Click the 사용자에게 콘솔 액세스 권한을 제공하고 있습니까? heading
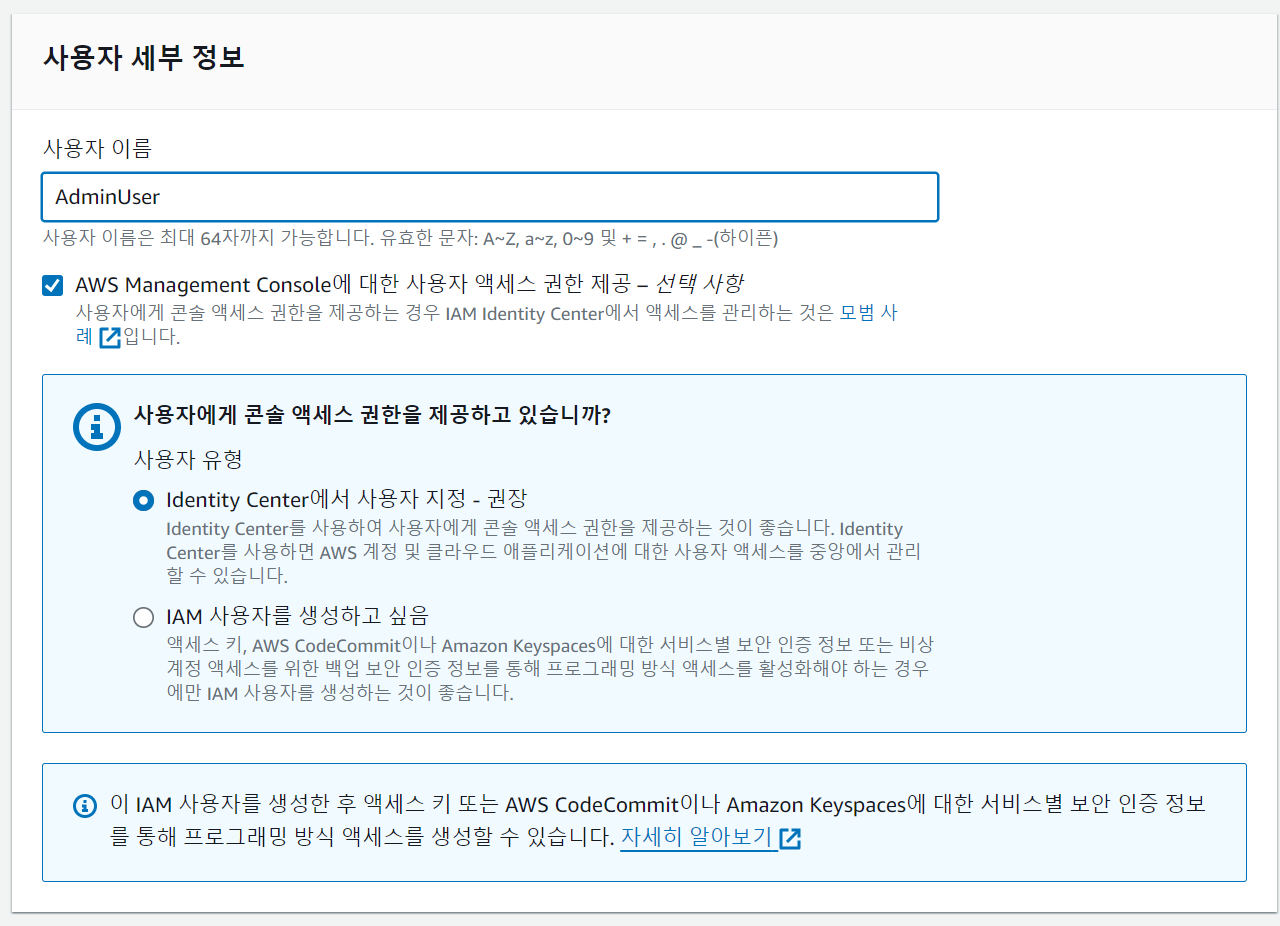 [x=372, y=415]
